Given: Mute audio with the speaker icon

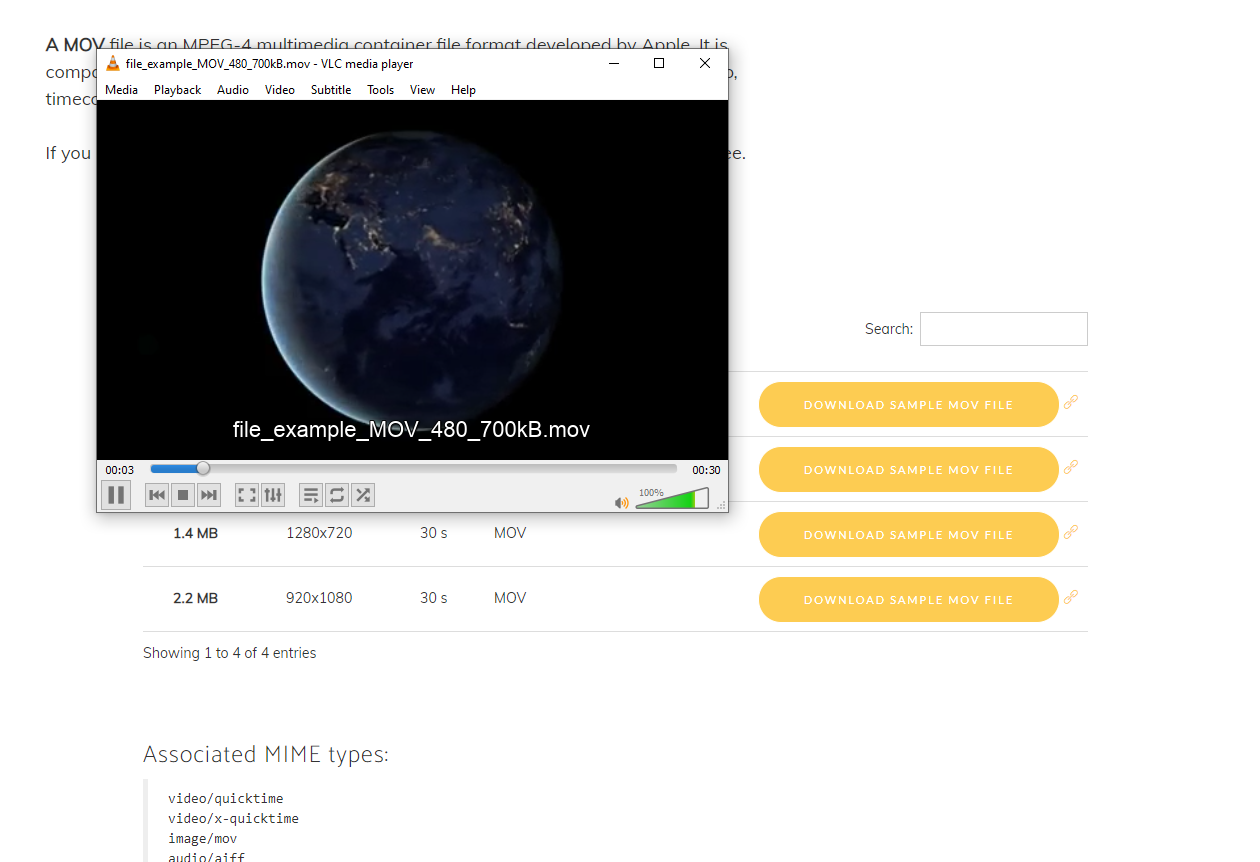Looking at the screenshot, I should pos(622,502).
